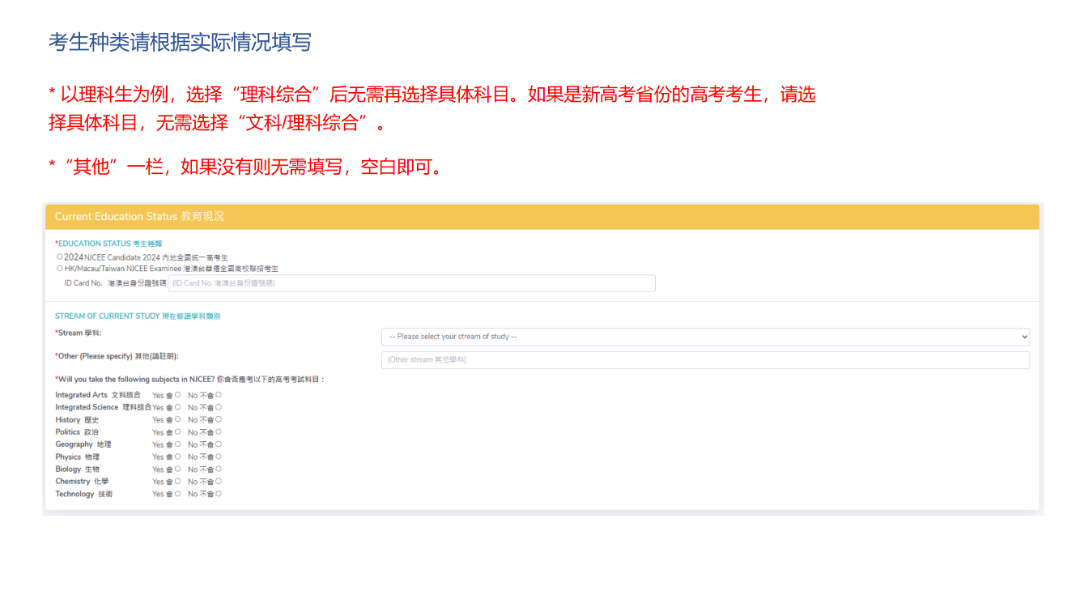Select Yes for Biology 生物
The width and height of the screenshot is (1080, 607).
click(x=178, y=468)
